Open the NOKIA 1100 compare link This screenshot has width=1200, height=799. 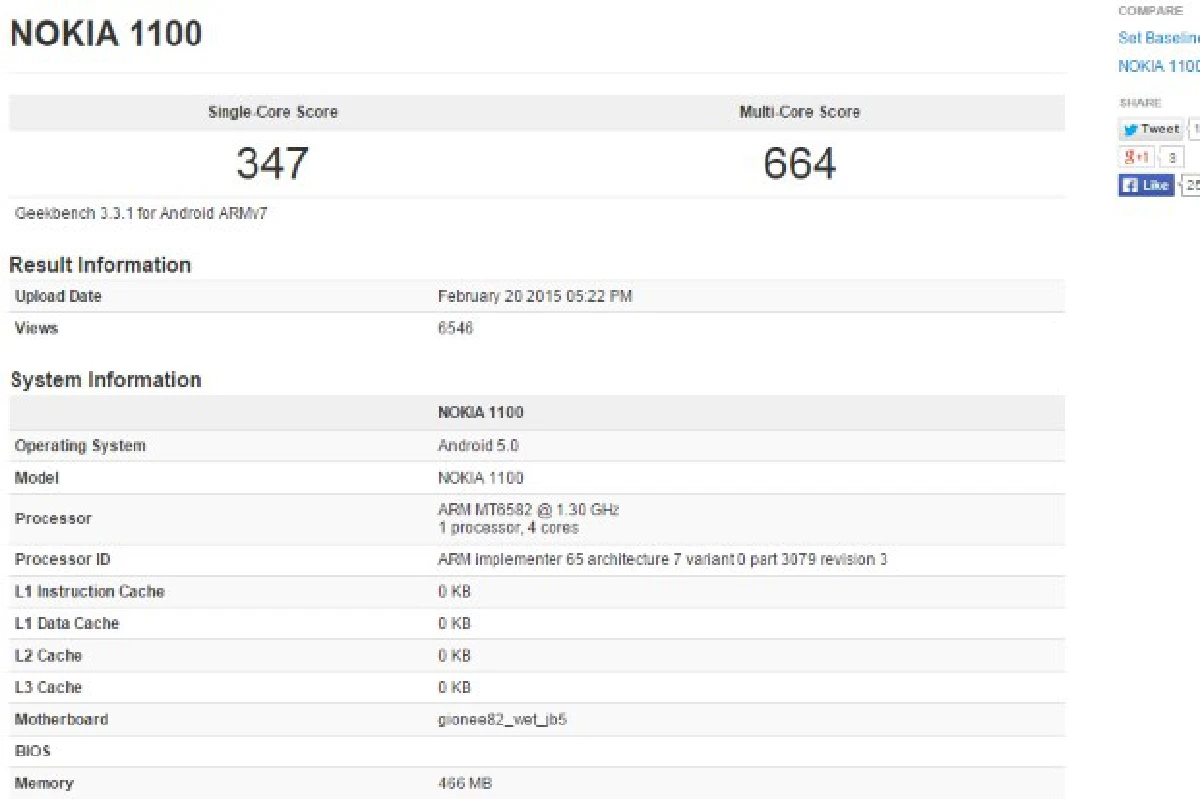tap(1159, 66)
